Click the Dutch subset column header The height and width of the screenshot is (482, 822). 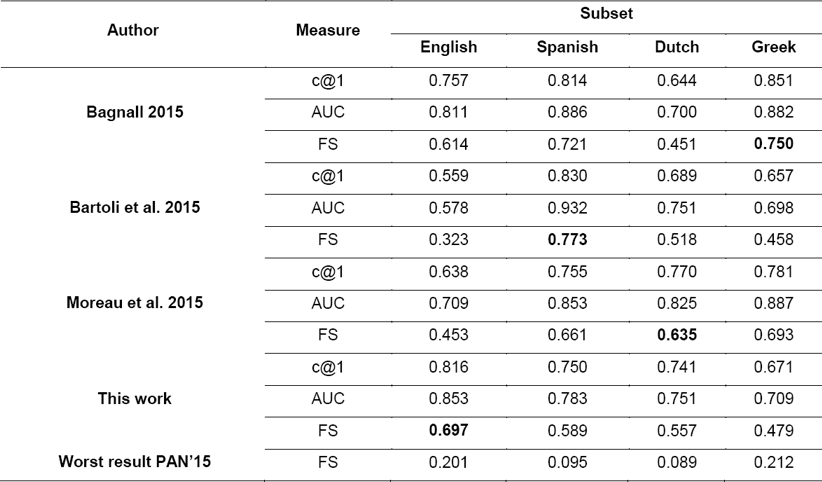click(677, 47)
